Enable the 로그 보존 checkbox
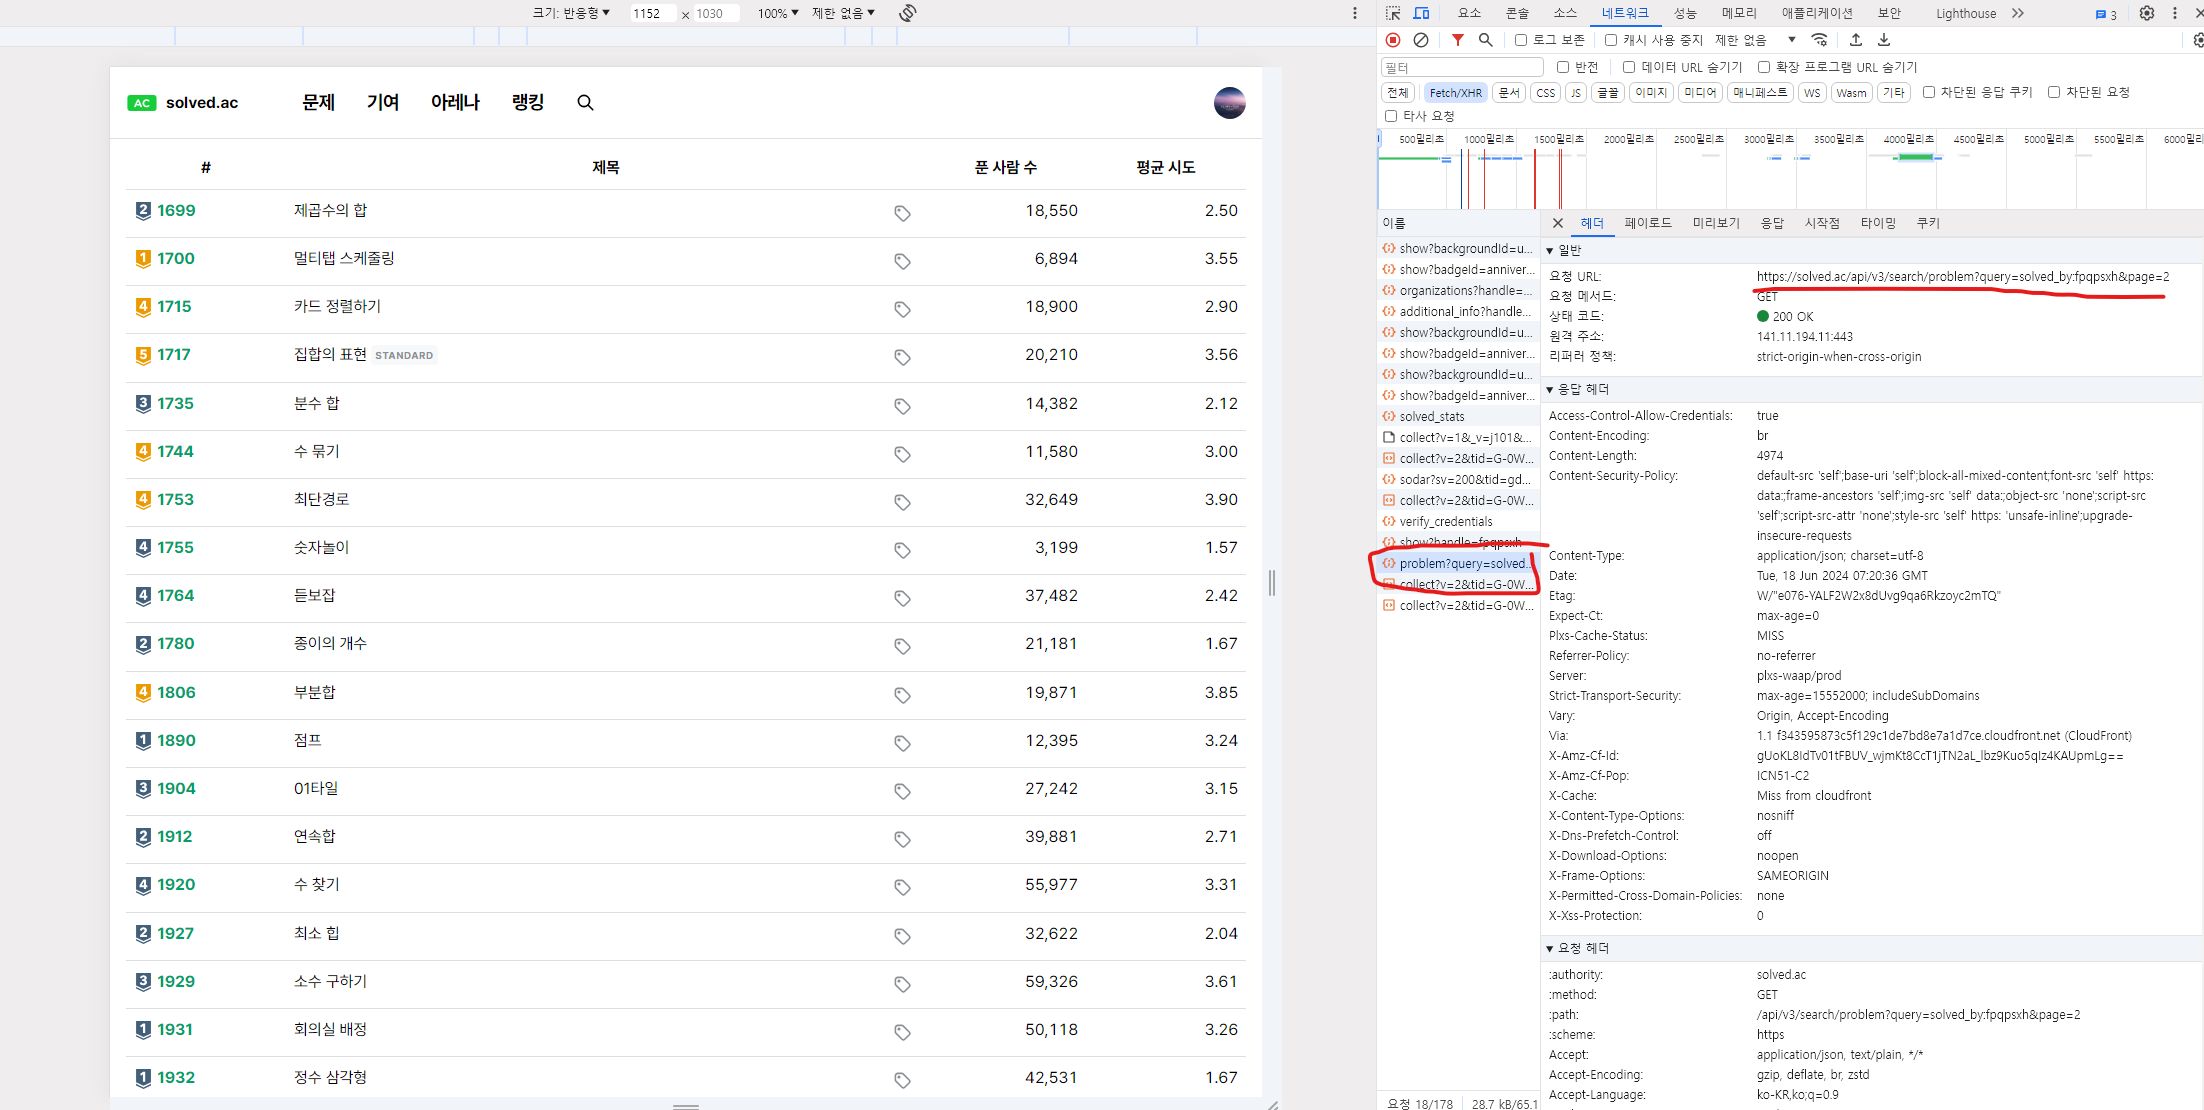 [x=1521, y=40]
